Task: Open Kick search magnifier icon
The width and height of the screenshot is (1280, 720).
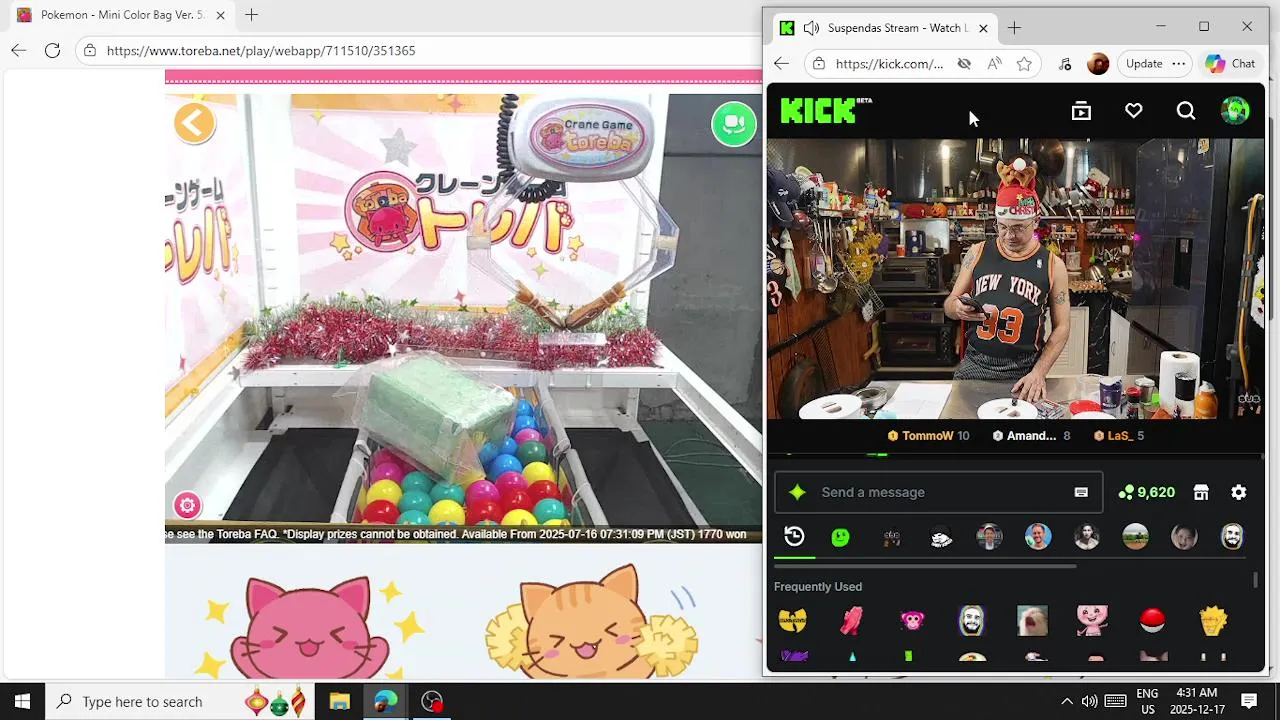Action: pos(1185,111)
